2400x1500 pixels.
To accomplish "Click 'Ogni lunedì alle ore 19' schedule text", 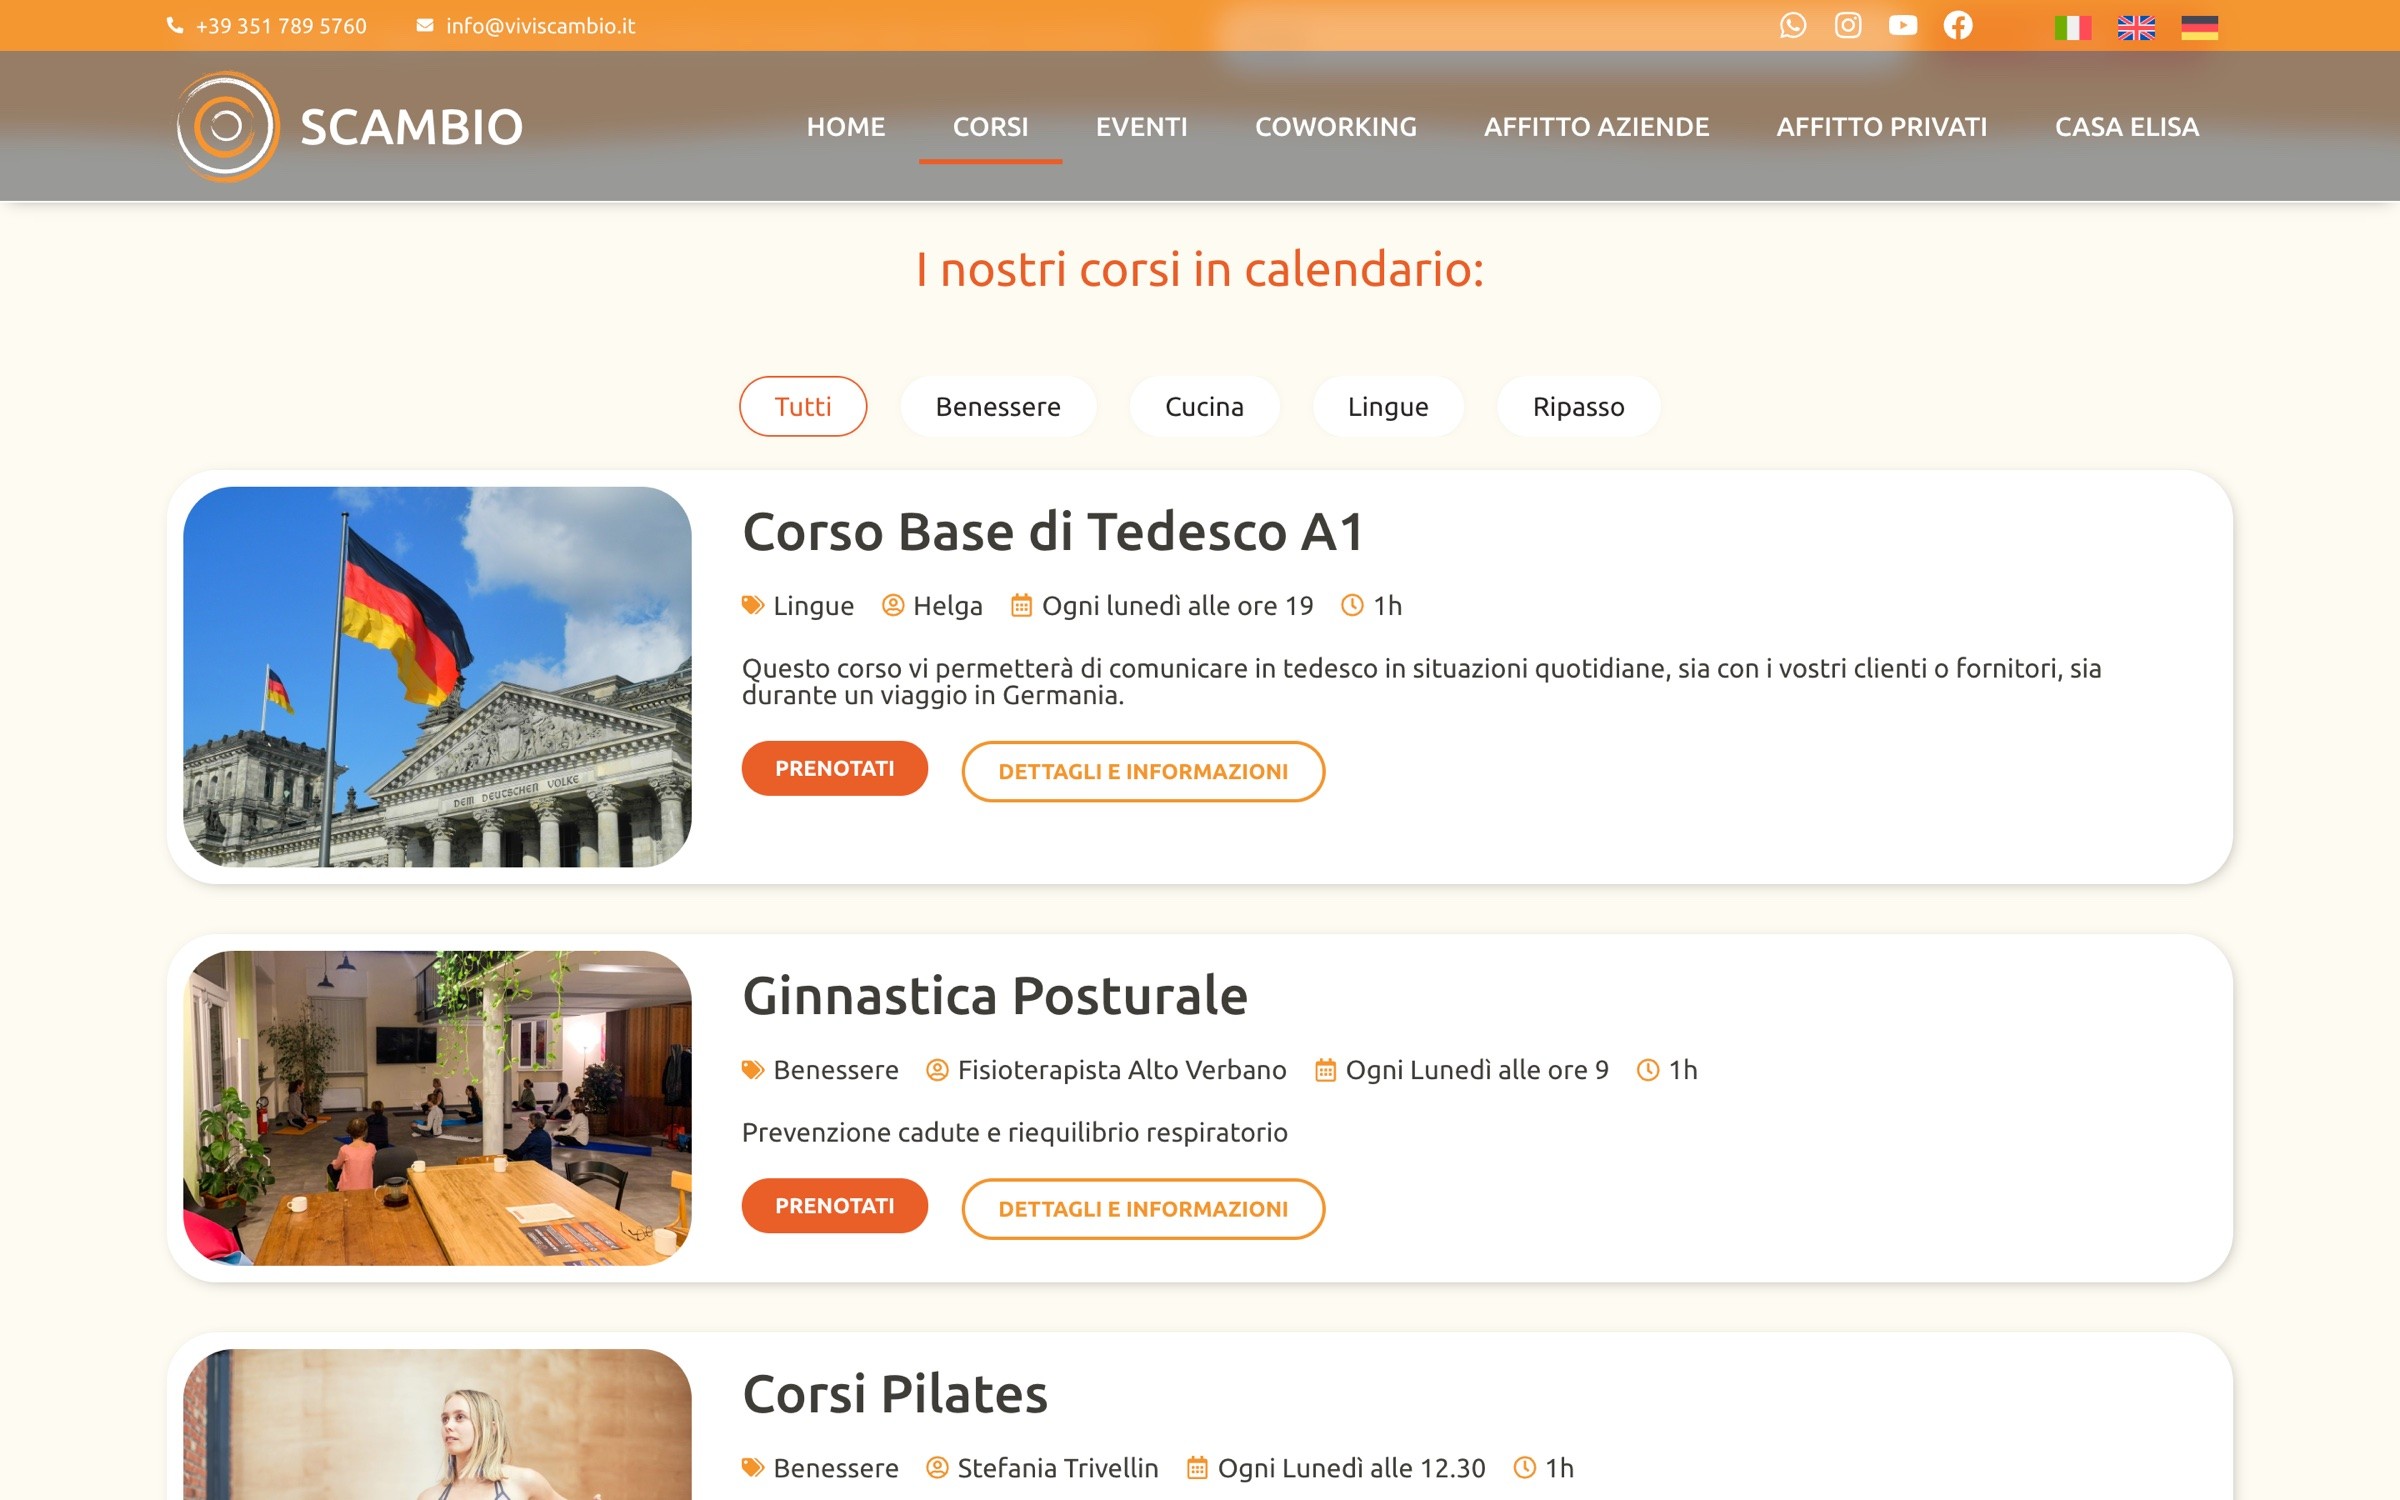I will [1177, 606].
